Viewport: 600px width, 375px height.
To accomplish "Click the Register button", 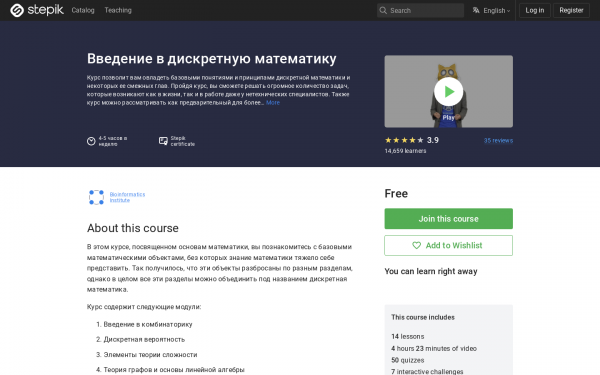I will click(x=571, y=10).
